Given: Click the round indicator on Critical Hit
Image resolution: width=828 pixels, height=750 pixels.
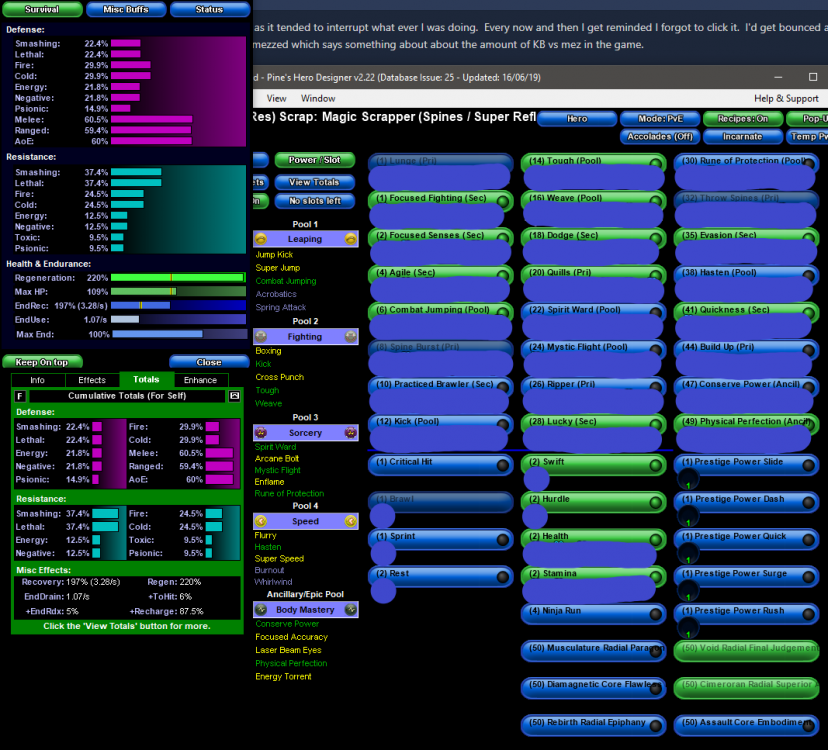Looking at the screenshot, I should pos(502,465).
